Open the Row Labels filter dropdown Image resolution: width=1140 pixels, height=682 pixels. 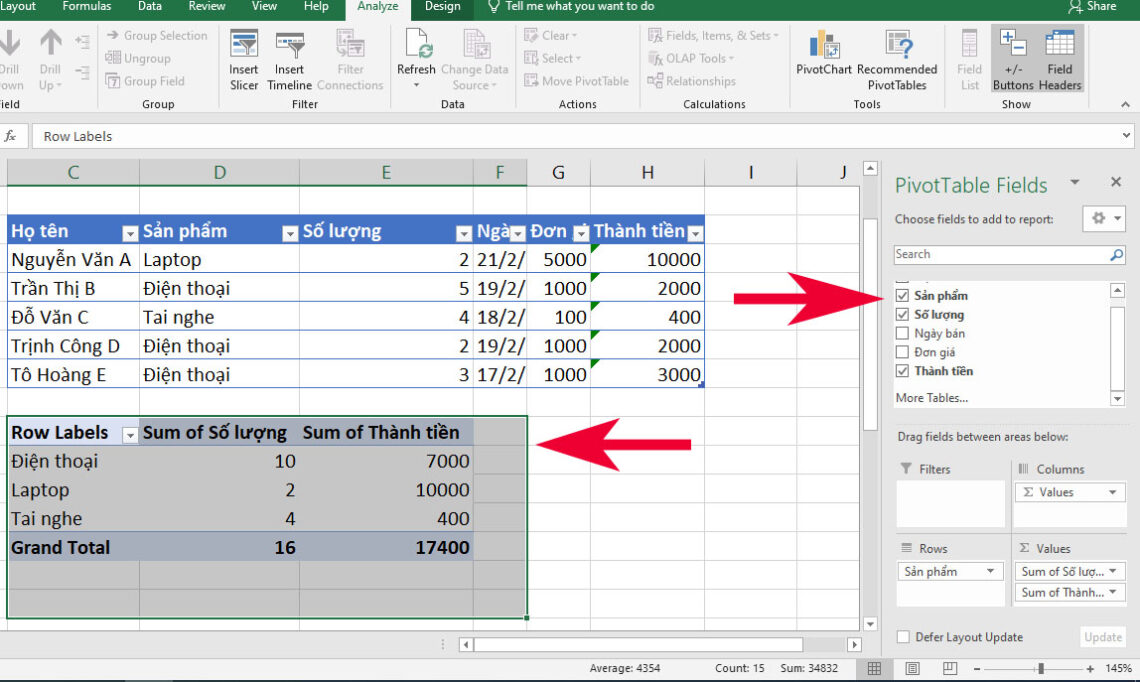click(x=130, y=433)
